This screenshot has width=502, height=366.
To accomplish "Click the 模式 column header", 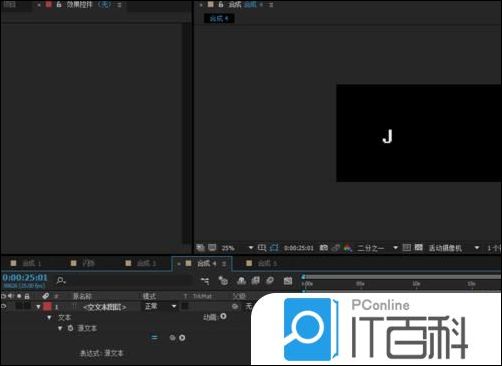I will (x=149, y=296).
